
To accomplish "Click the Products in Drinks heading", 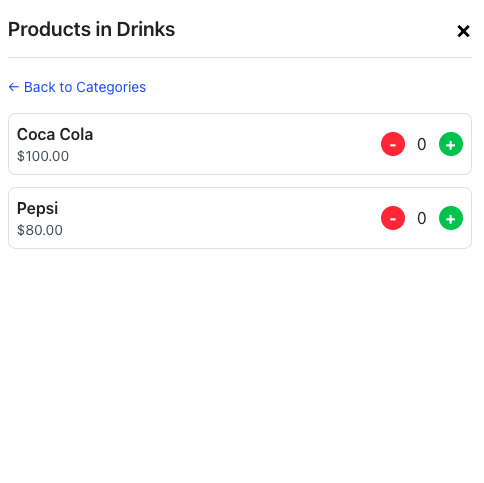I will [x=91, y=29].
